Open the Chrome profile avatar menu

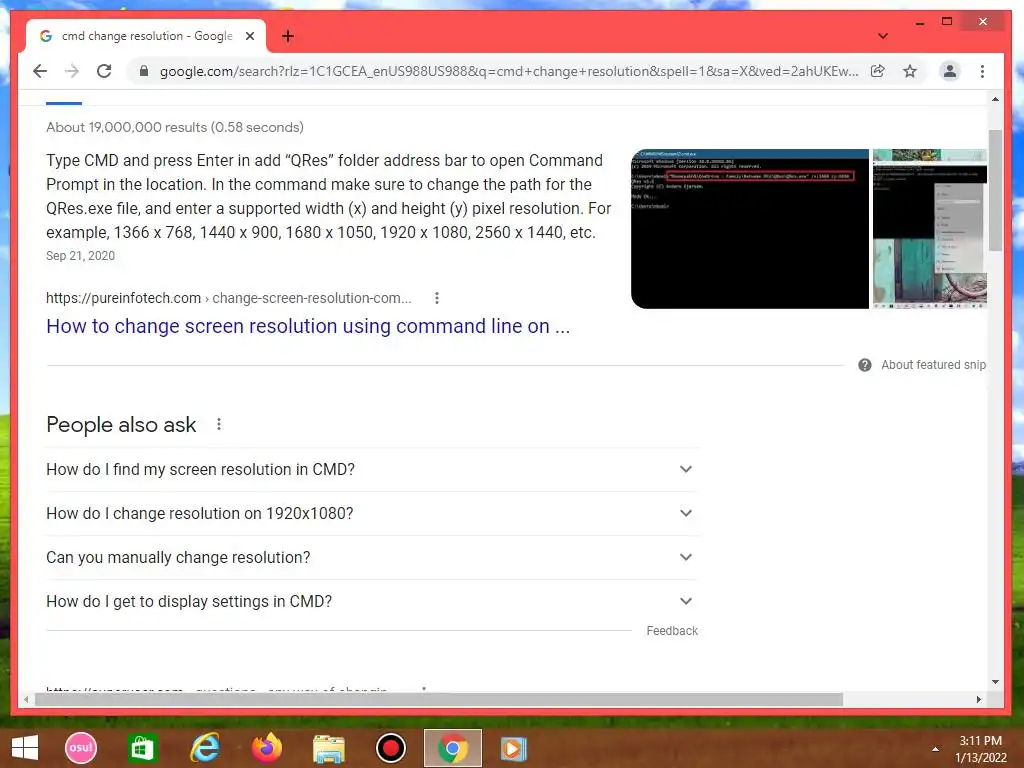950,71
